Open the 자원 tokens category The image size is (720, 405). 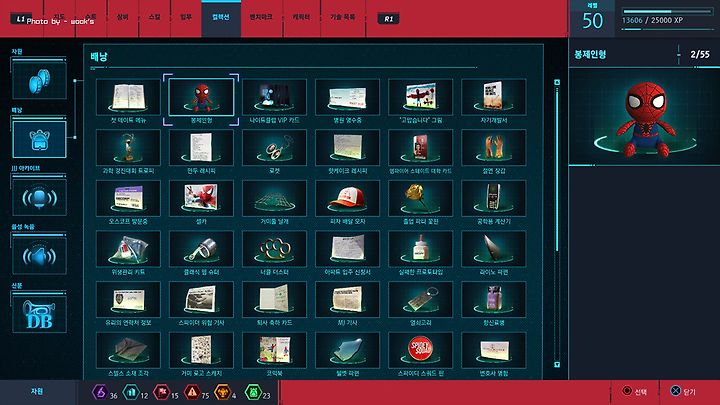[39, 81]
